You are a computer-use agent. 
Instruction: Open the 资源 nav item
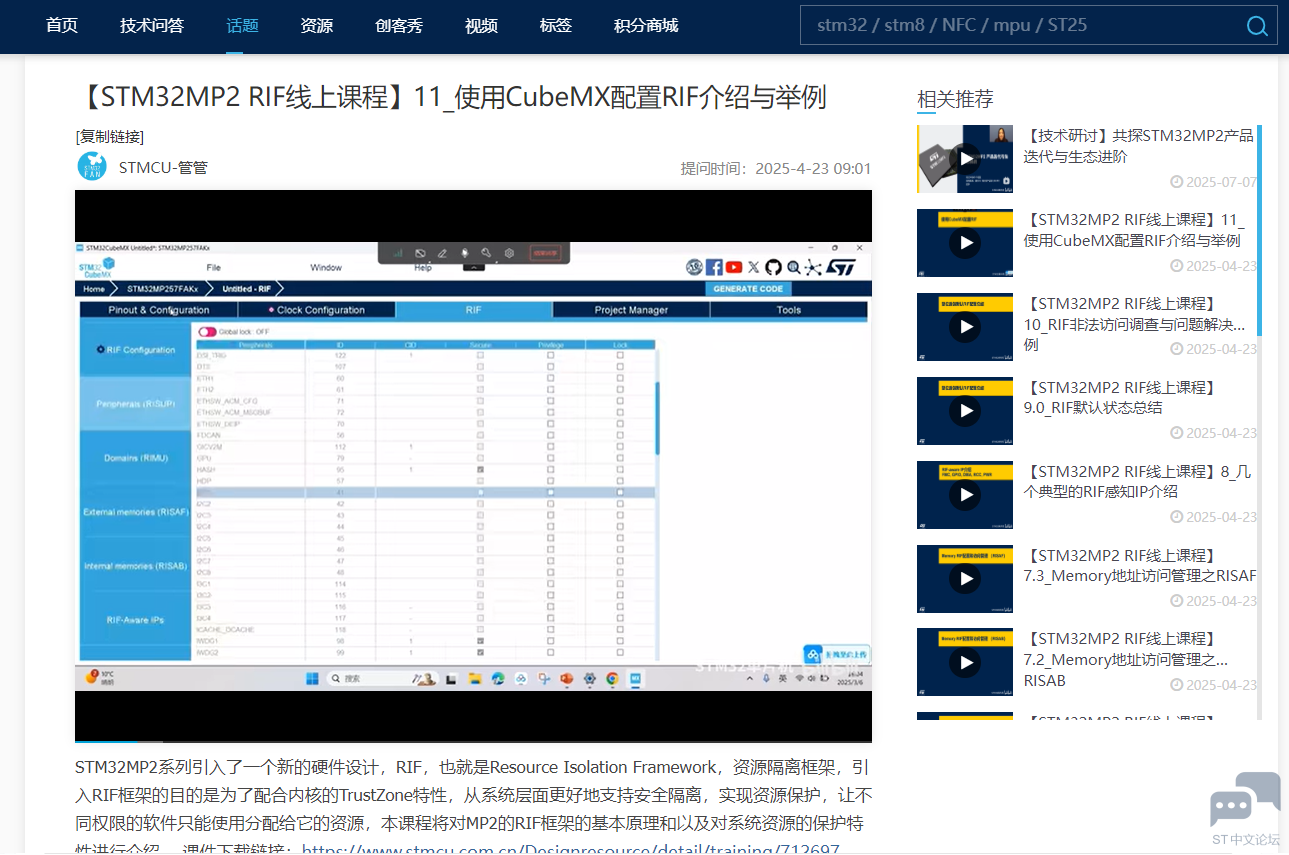pyautogui.click(x=317, y=26)
